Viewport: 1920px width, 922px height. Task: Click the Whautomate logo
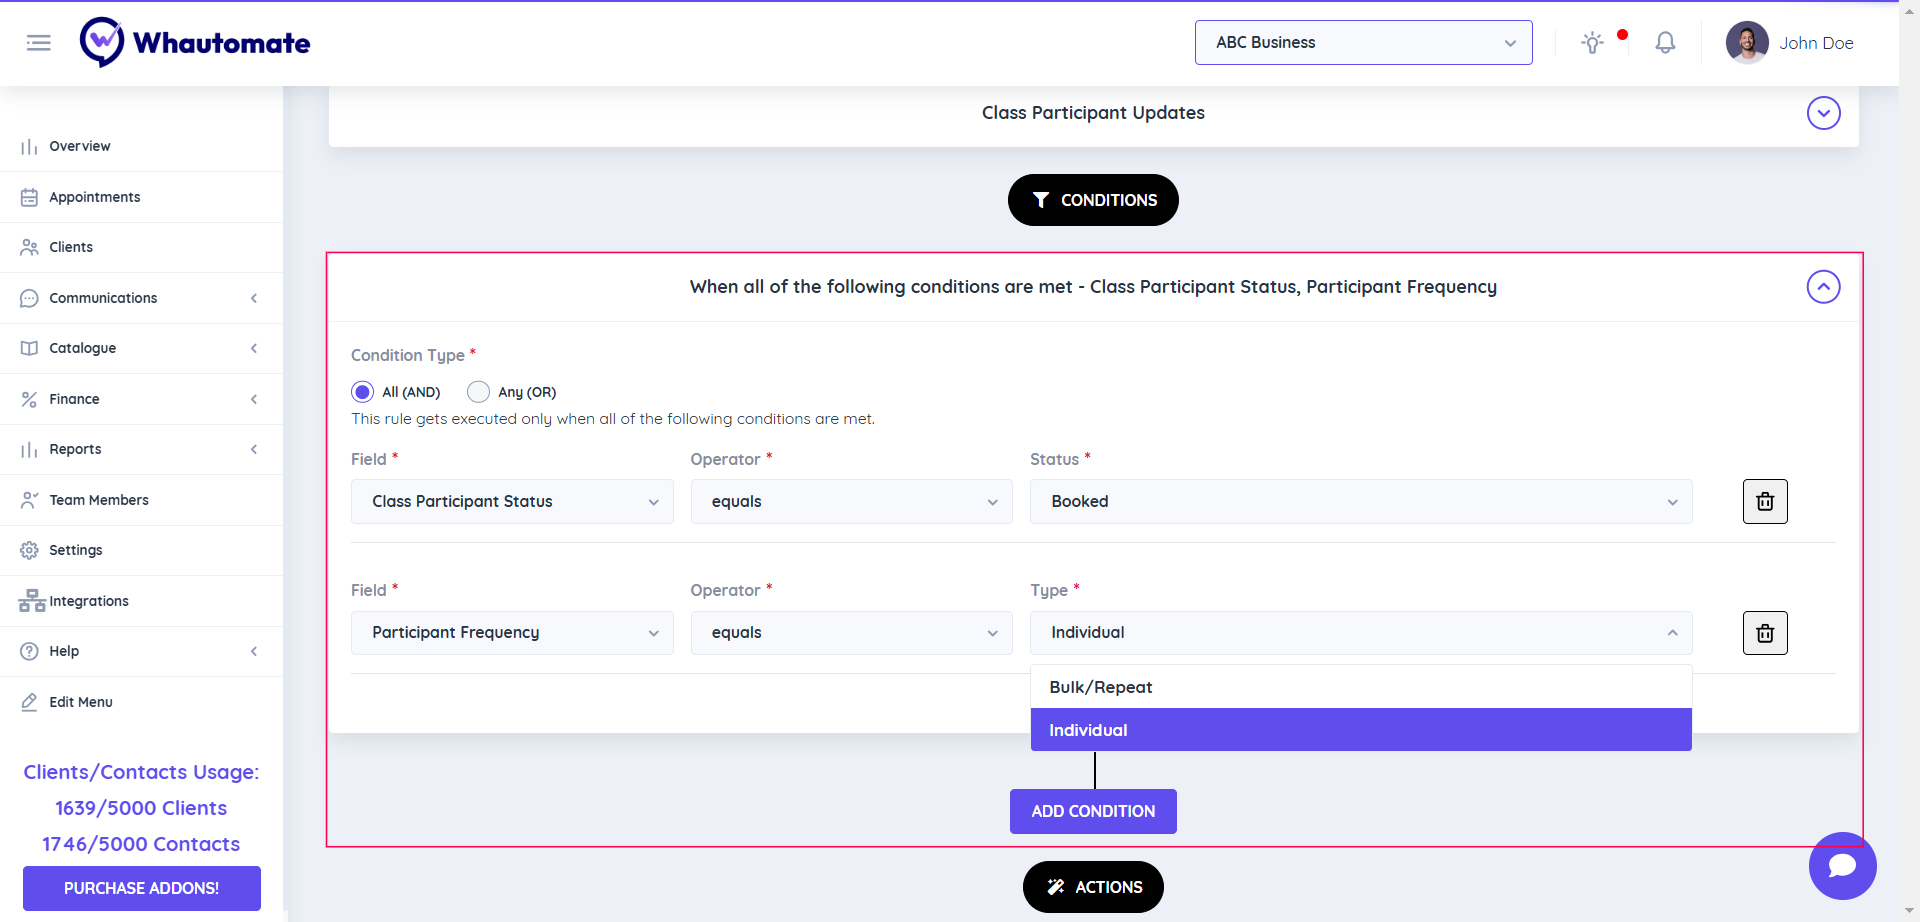pos(196,43)
